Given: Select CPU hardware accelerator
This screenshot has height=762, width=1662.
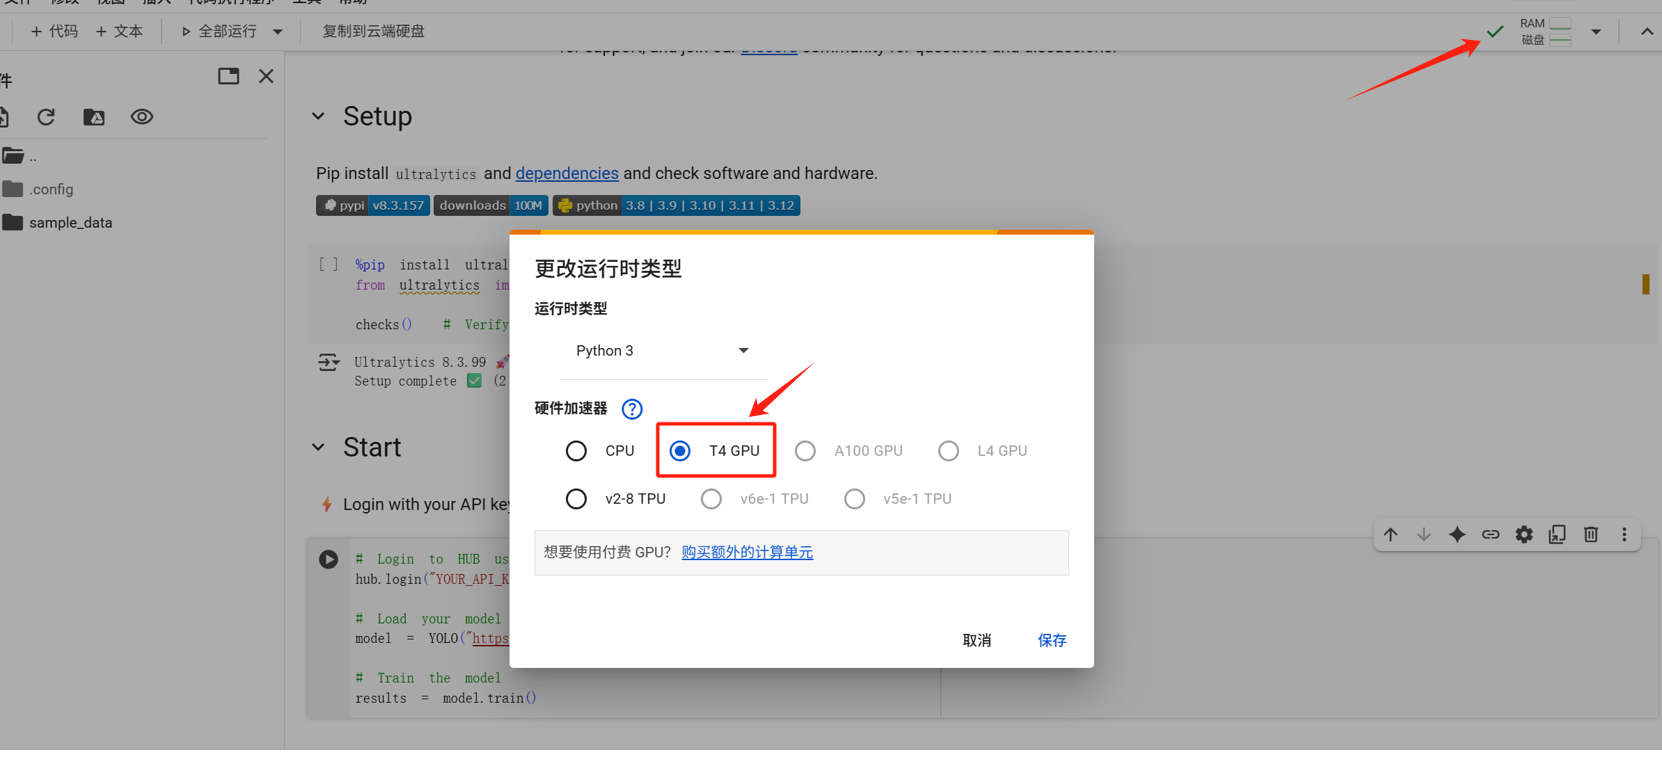Looking at the screenshot, I should [576, 451].
